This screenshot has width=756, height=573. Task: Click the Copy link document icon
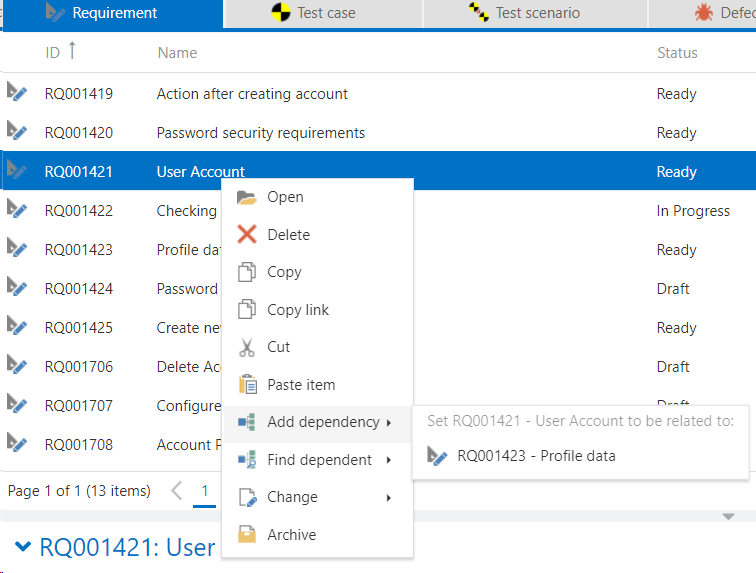[x=247, y=310]
